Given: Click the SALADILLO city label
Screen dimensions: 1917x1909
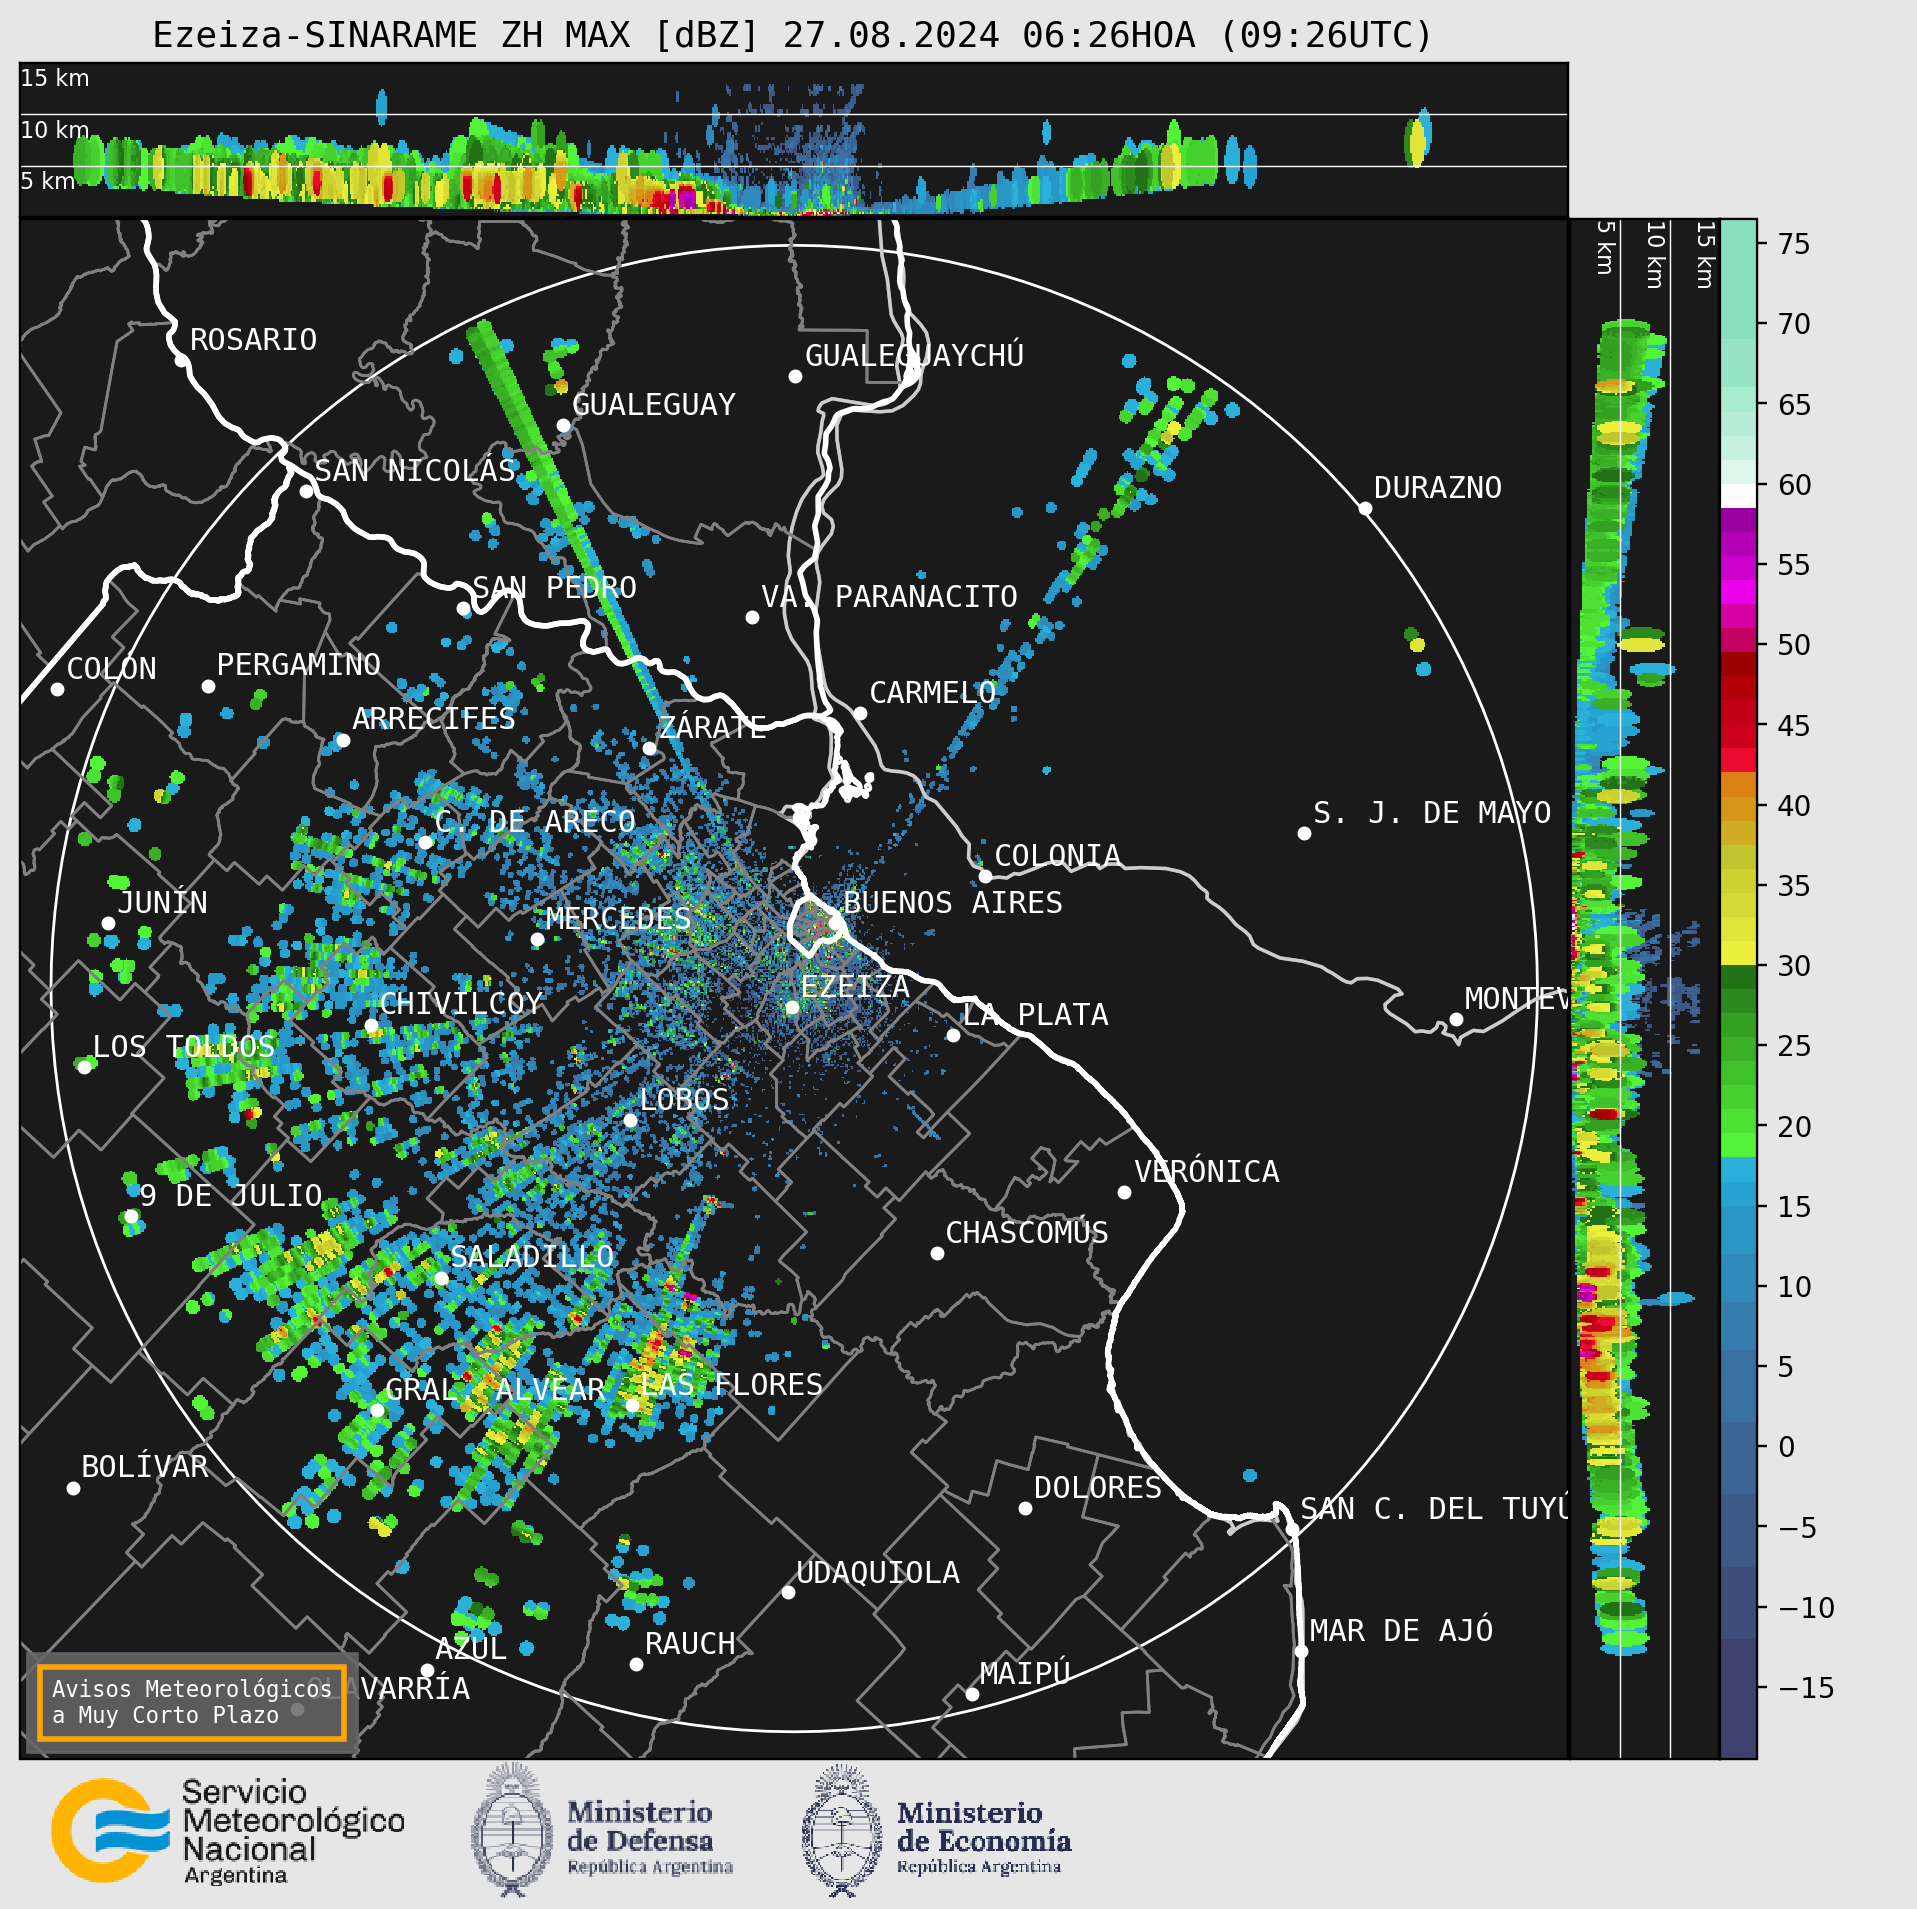Looking at the screenshot, I should click(532, 1257).
